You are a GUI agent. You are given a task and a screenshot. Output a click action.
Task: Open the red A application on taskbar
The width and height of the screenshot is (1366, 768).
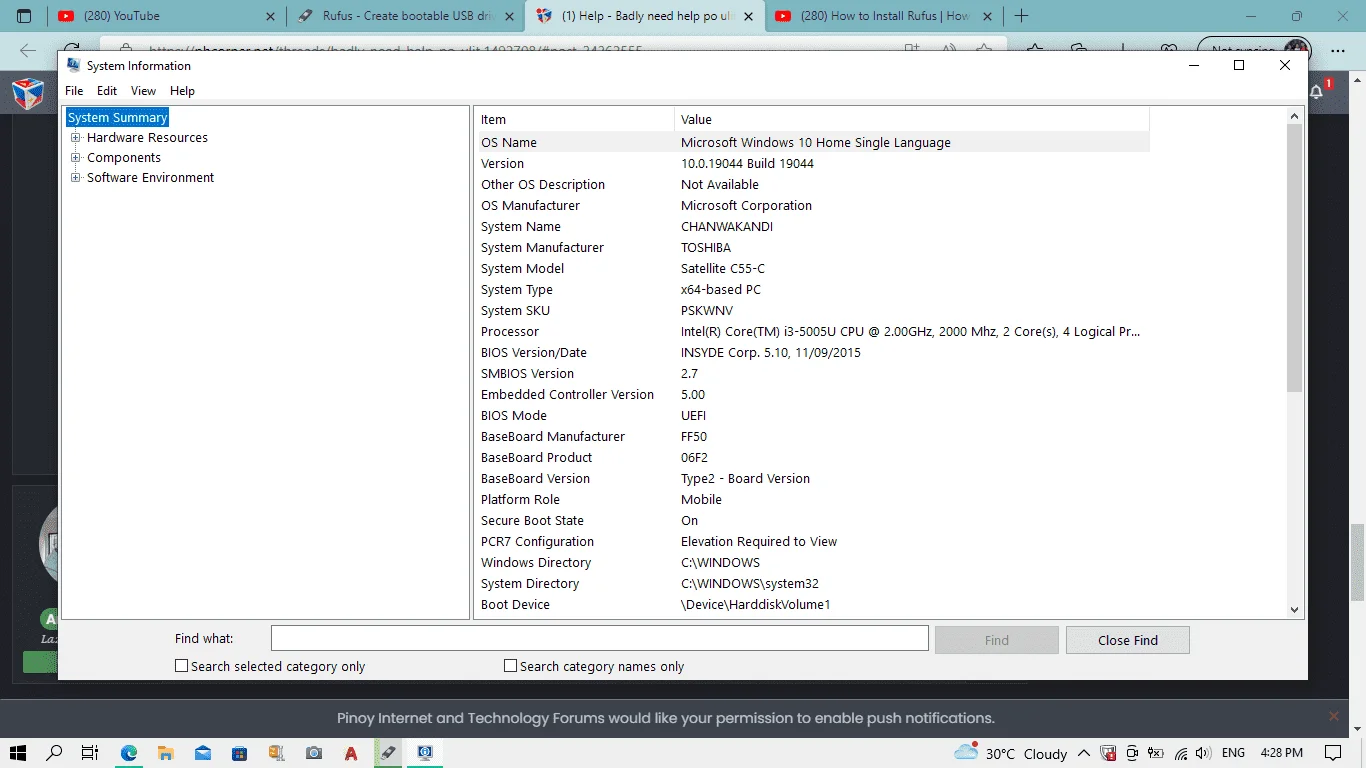(x=351, y=753)
